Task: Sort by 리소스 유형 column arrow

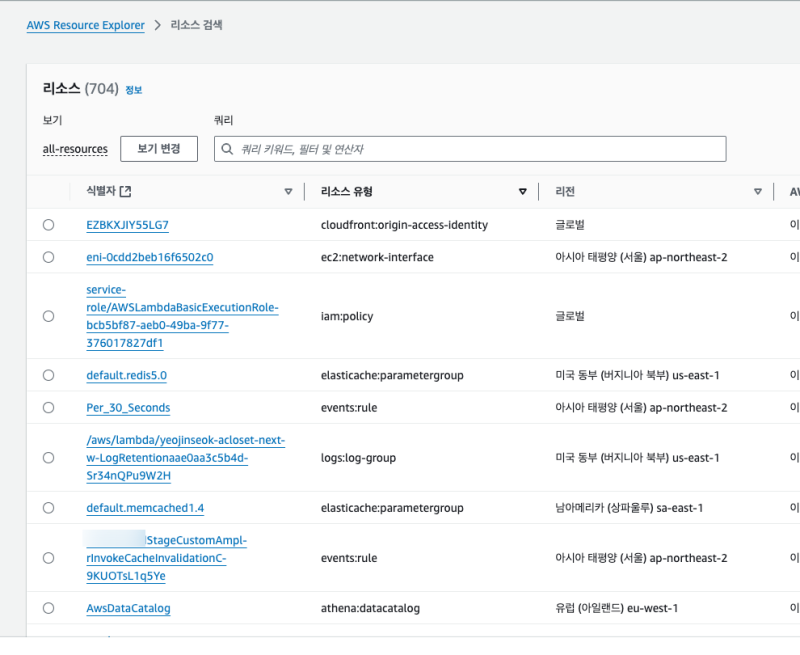Action: [522, 192]
